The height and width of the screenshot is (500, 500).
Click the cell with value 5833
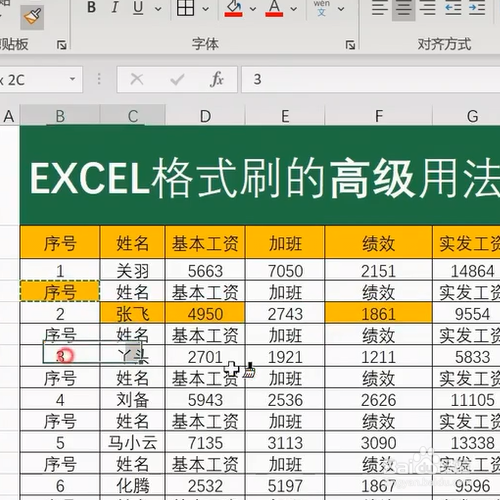click(467, 357)
